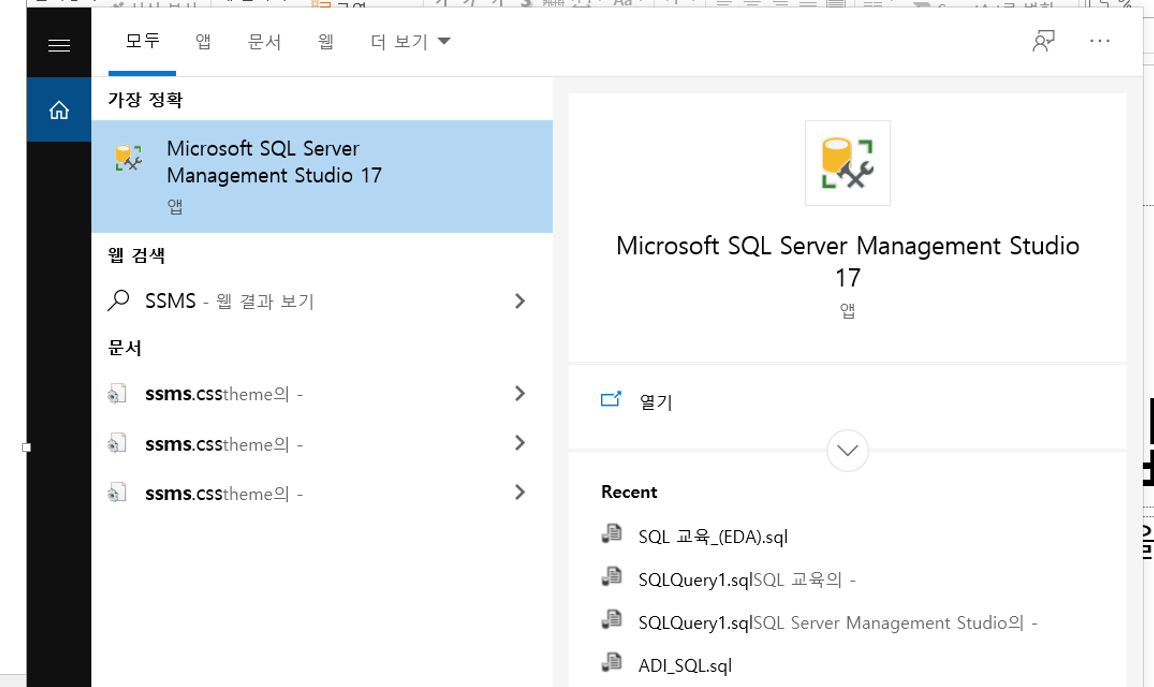Expand the SSMS web results arrow
Screen dimensions: 1154x687
coord(520,300)
